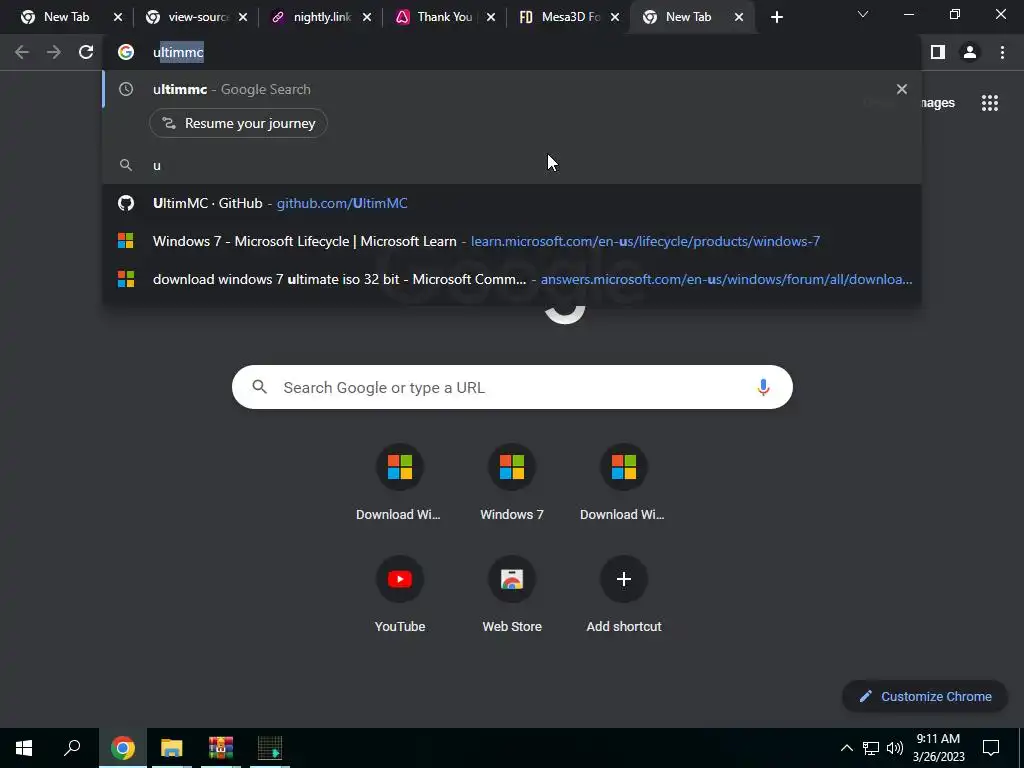The height and width of the screenshot is (768, 1024).
Task: Open the Windows 7 shortcut tile
Action: click(512, 483)
